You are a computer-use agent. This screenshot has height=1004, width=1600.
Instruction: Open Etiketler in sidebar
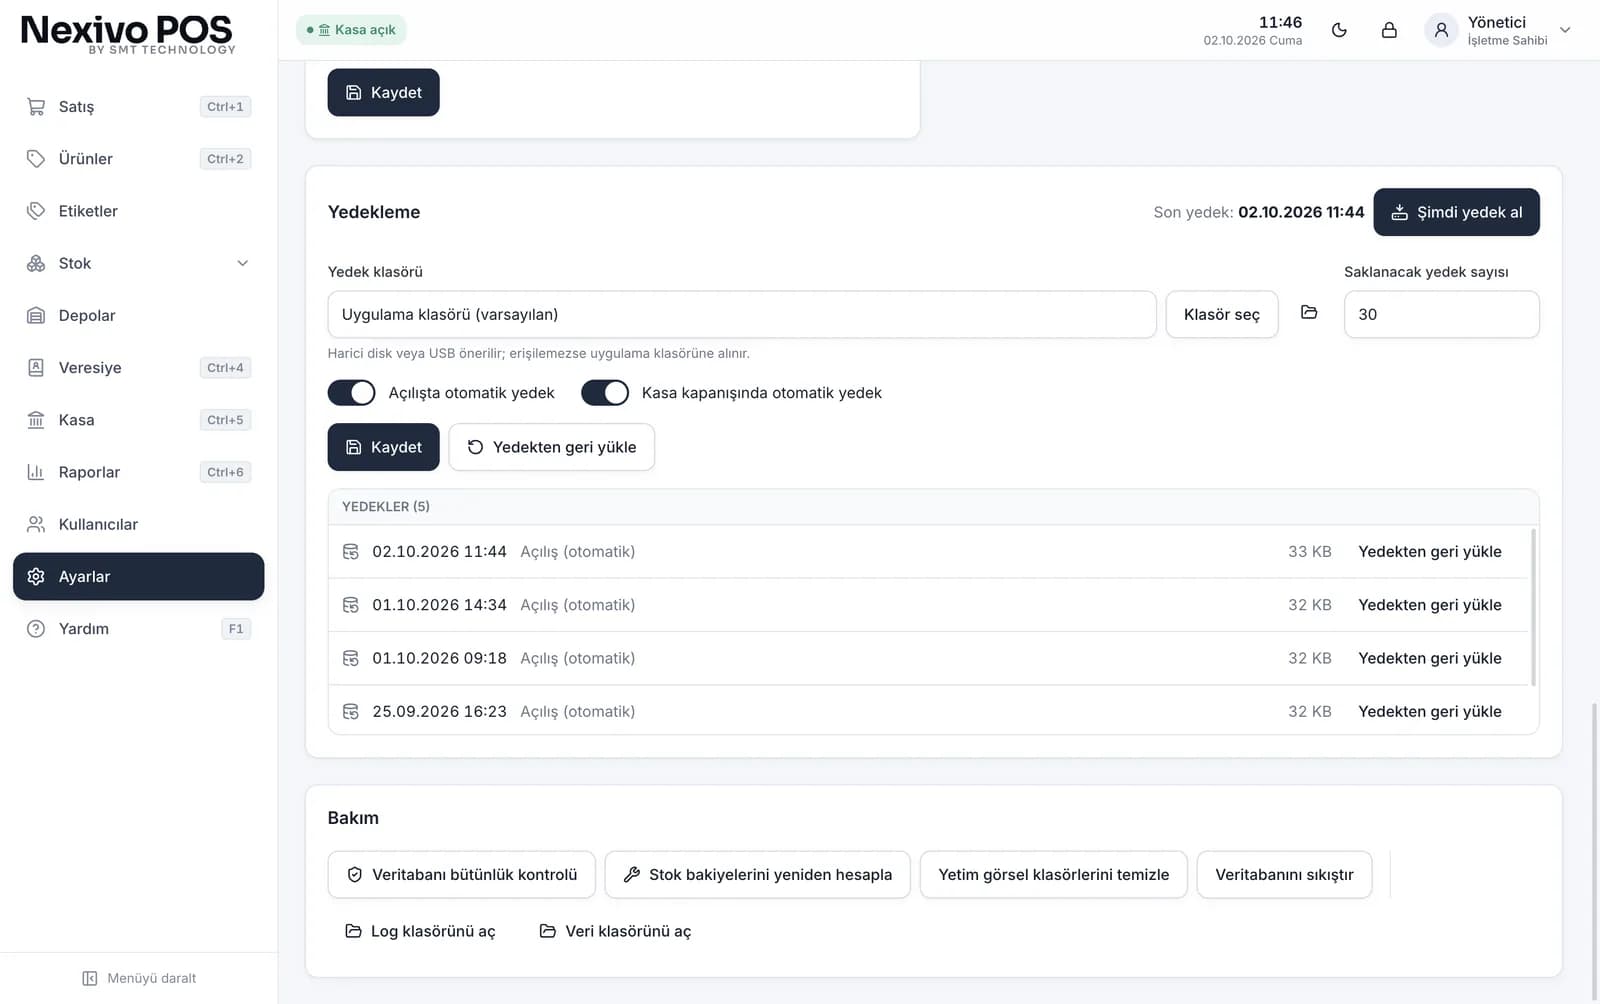(x=138, y=211)
